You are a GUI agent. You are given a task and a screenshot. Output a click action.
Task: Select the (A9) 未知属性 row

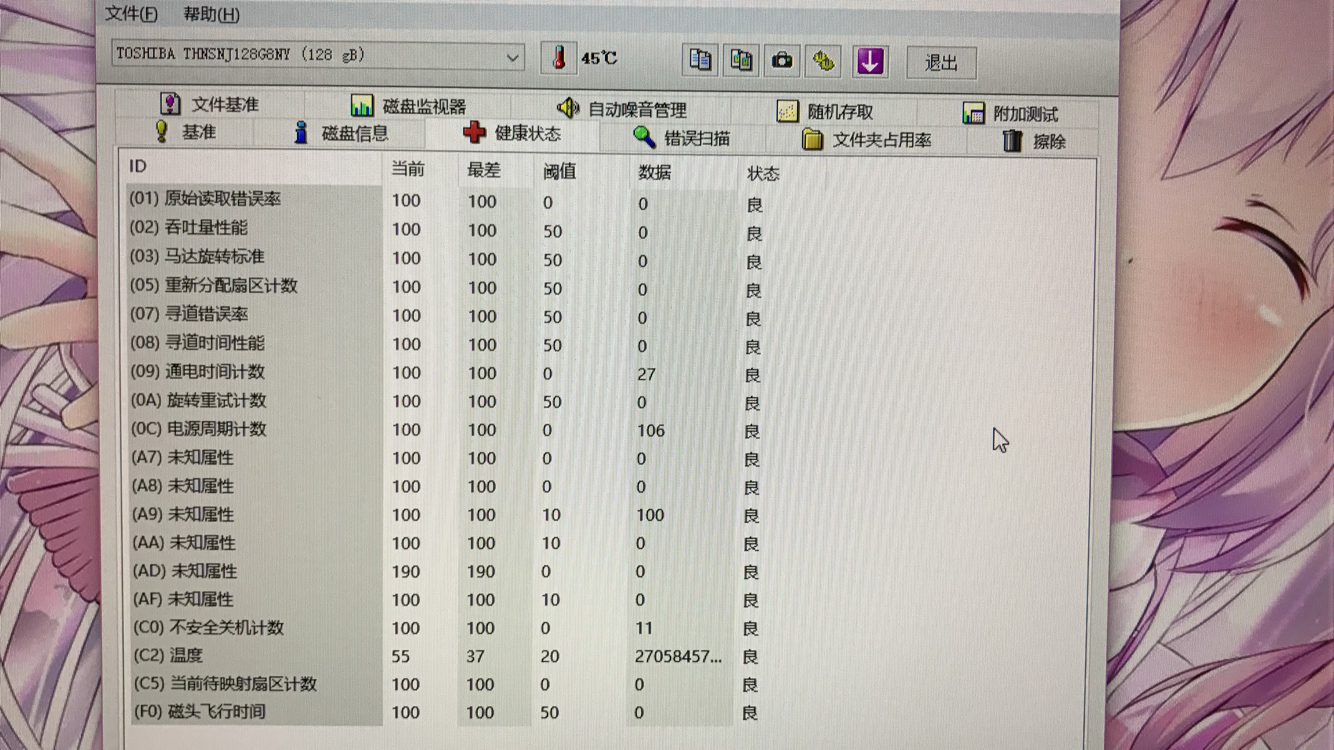[446, 515]
